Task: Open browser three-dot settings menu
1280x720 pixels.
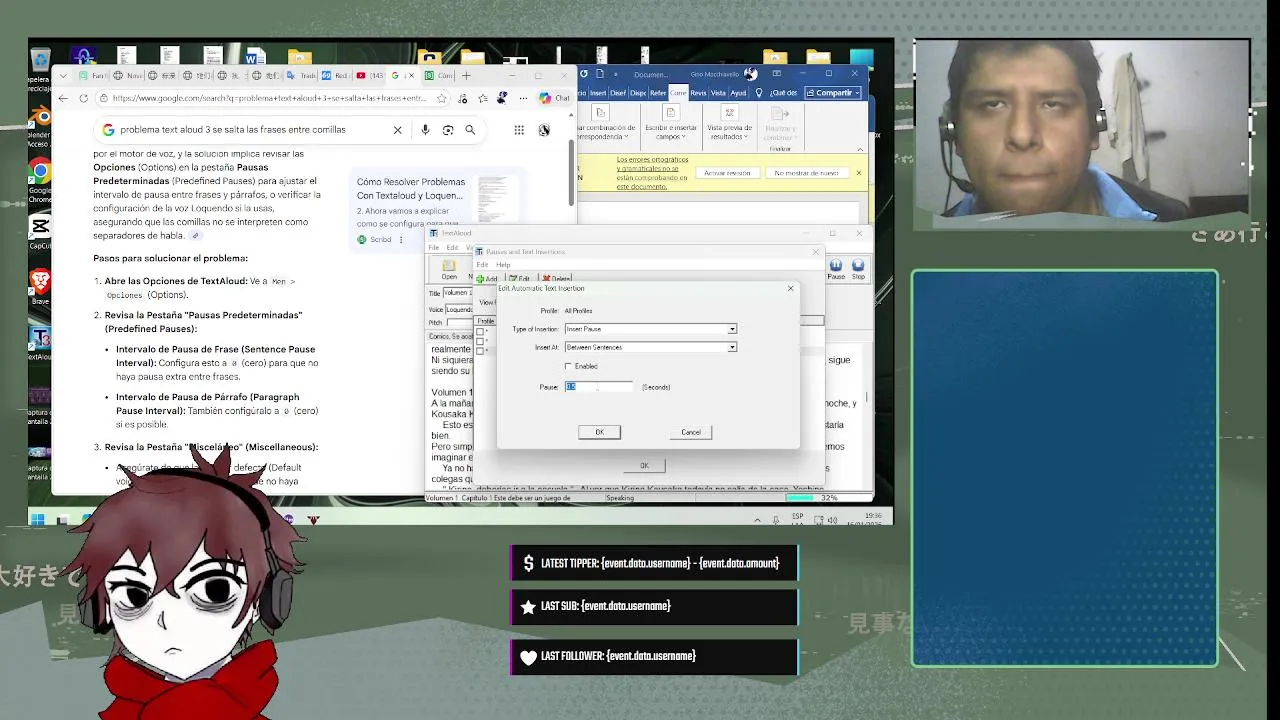Action: (x=523, y=98)
